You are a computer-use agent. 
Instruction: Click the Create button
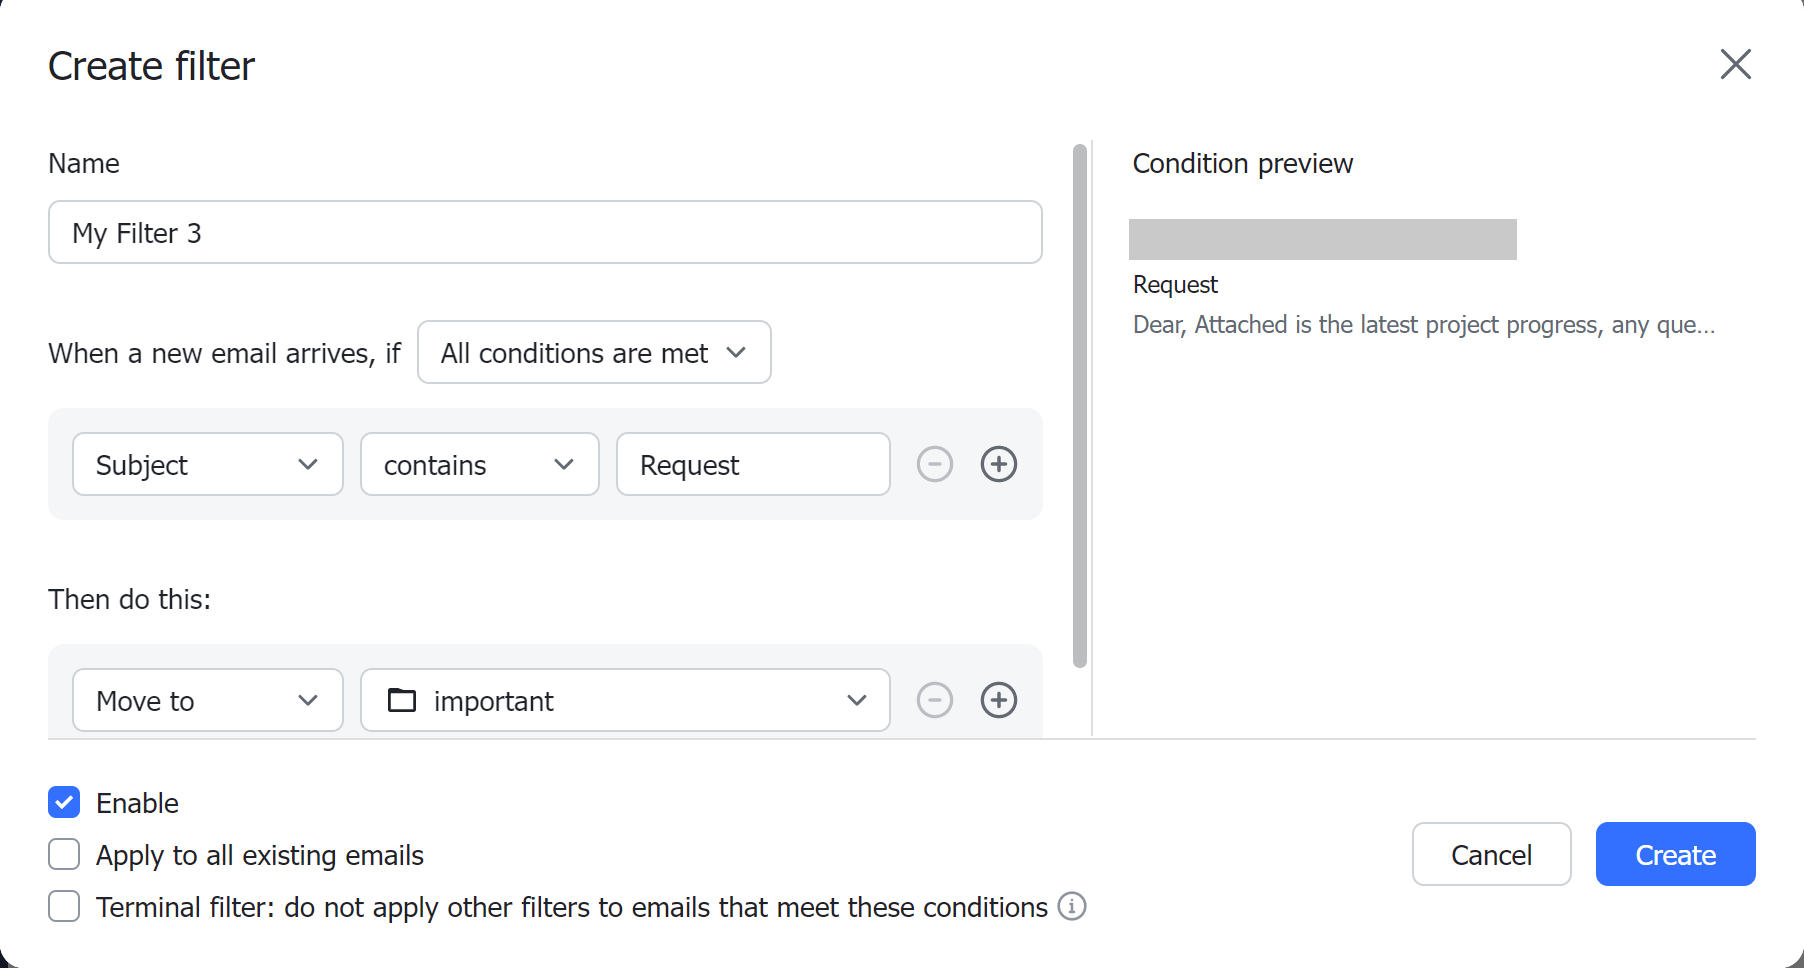(1676, 854)
